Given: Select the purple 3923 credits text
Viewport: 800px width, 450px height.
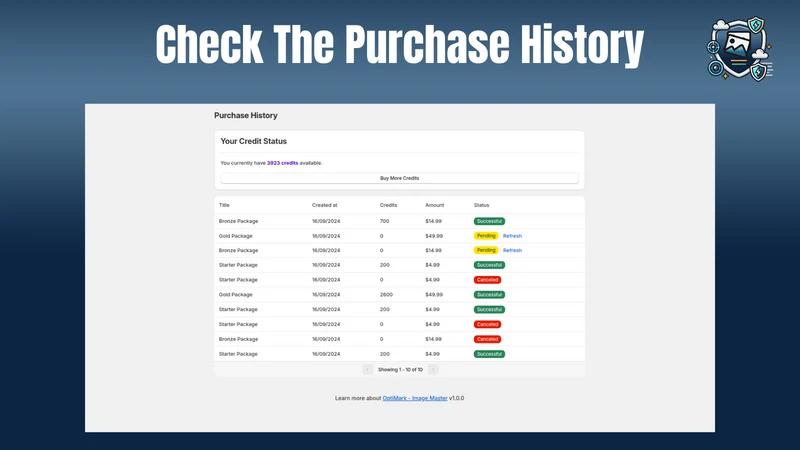Looking at the screenshot, I should point(283,163).
